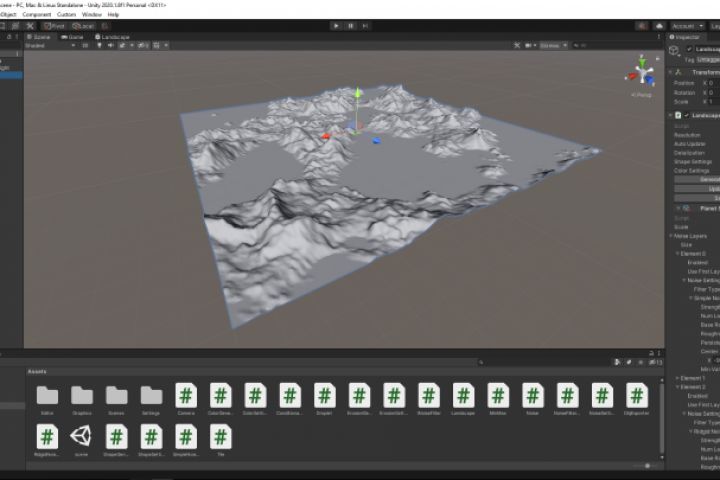The height and width of the screenshot is (480, 720).
Task: Click the Project panel vertical scrollbar
Action: (662, 417)
